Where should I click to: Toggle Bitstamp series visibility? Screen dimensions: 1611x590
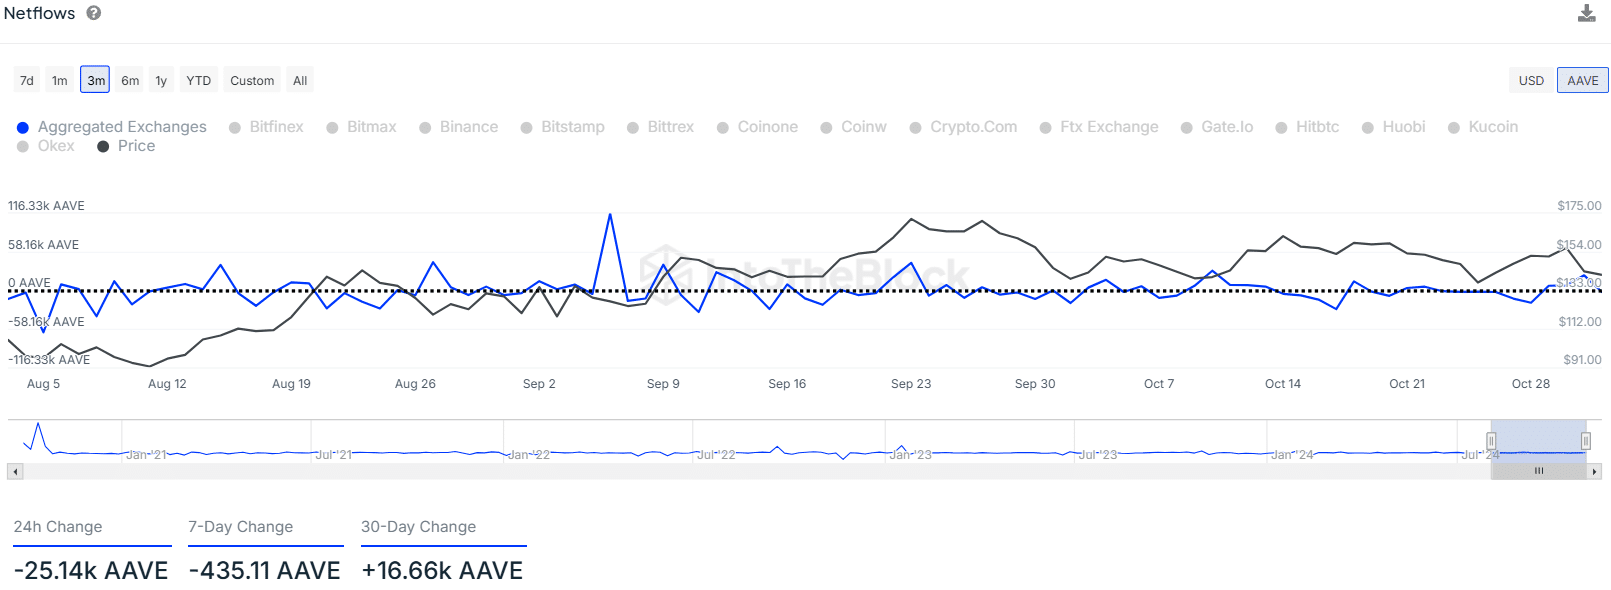(562, 127)
